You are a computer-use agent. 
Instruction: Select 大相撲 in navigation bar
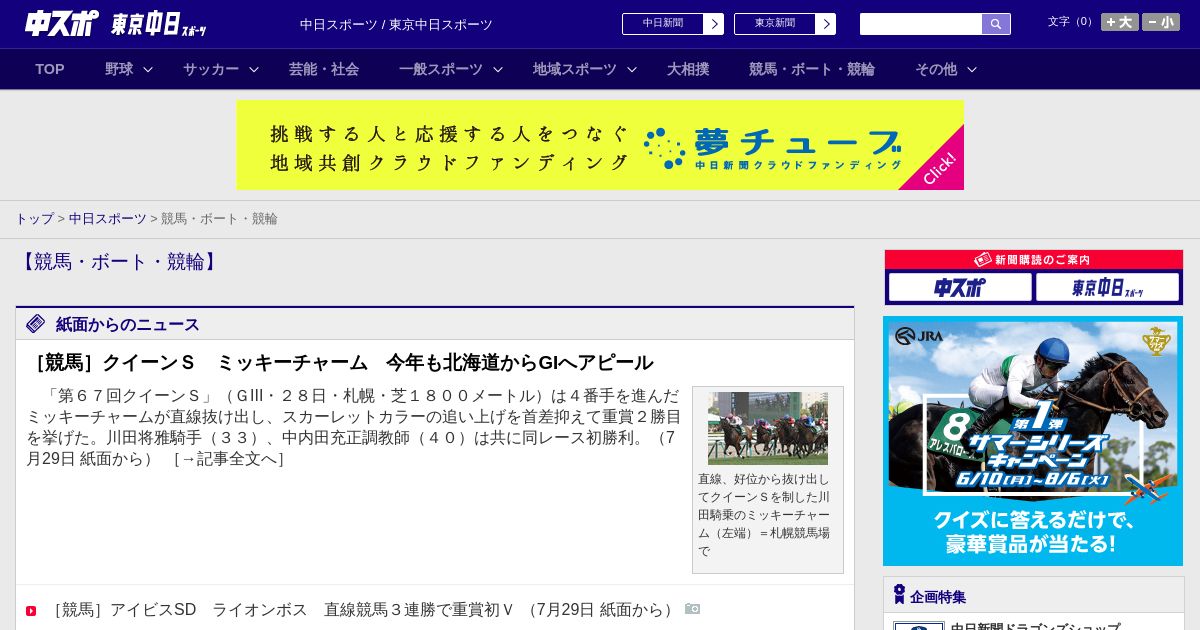(688, 69)
